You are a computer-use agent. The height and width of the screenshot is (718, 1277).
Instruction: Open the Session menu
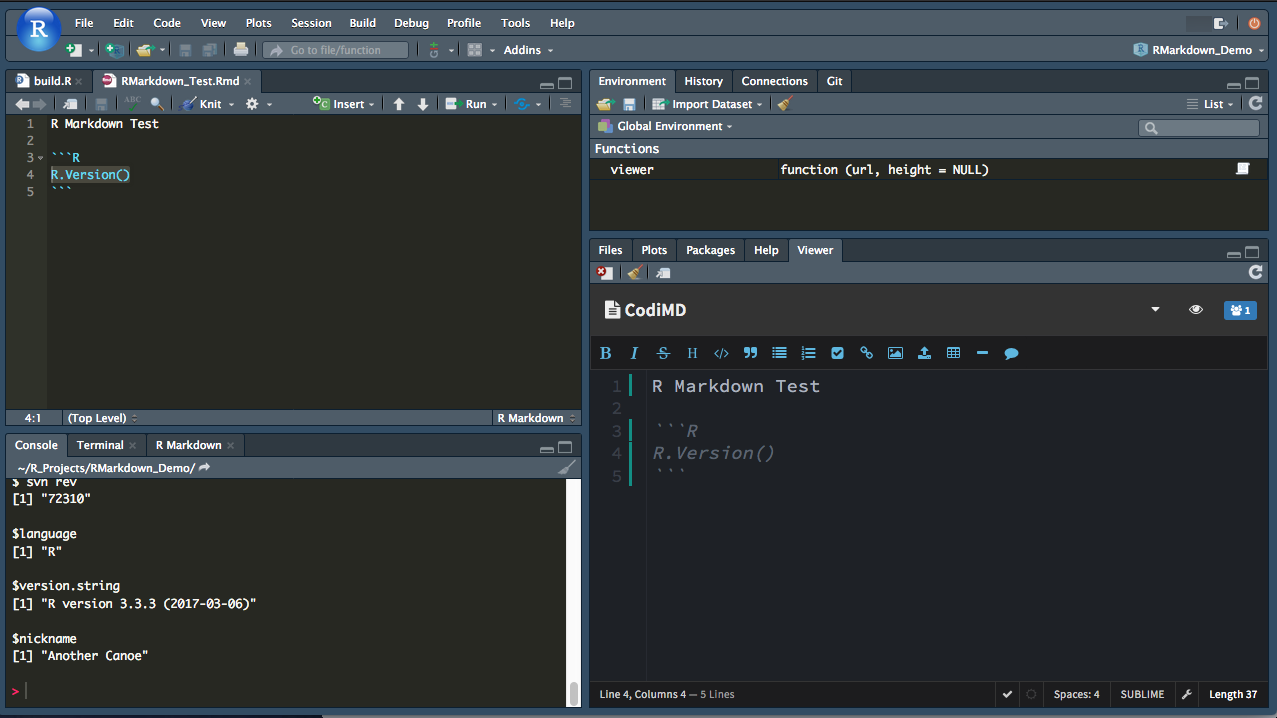coord(311,23)
